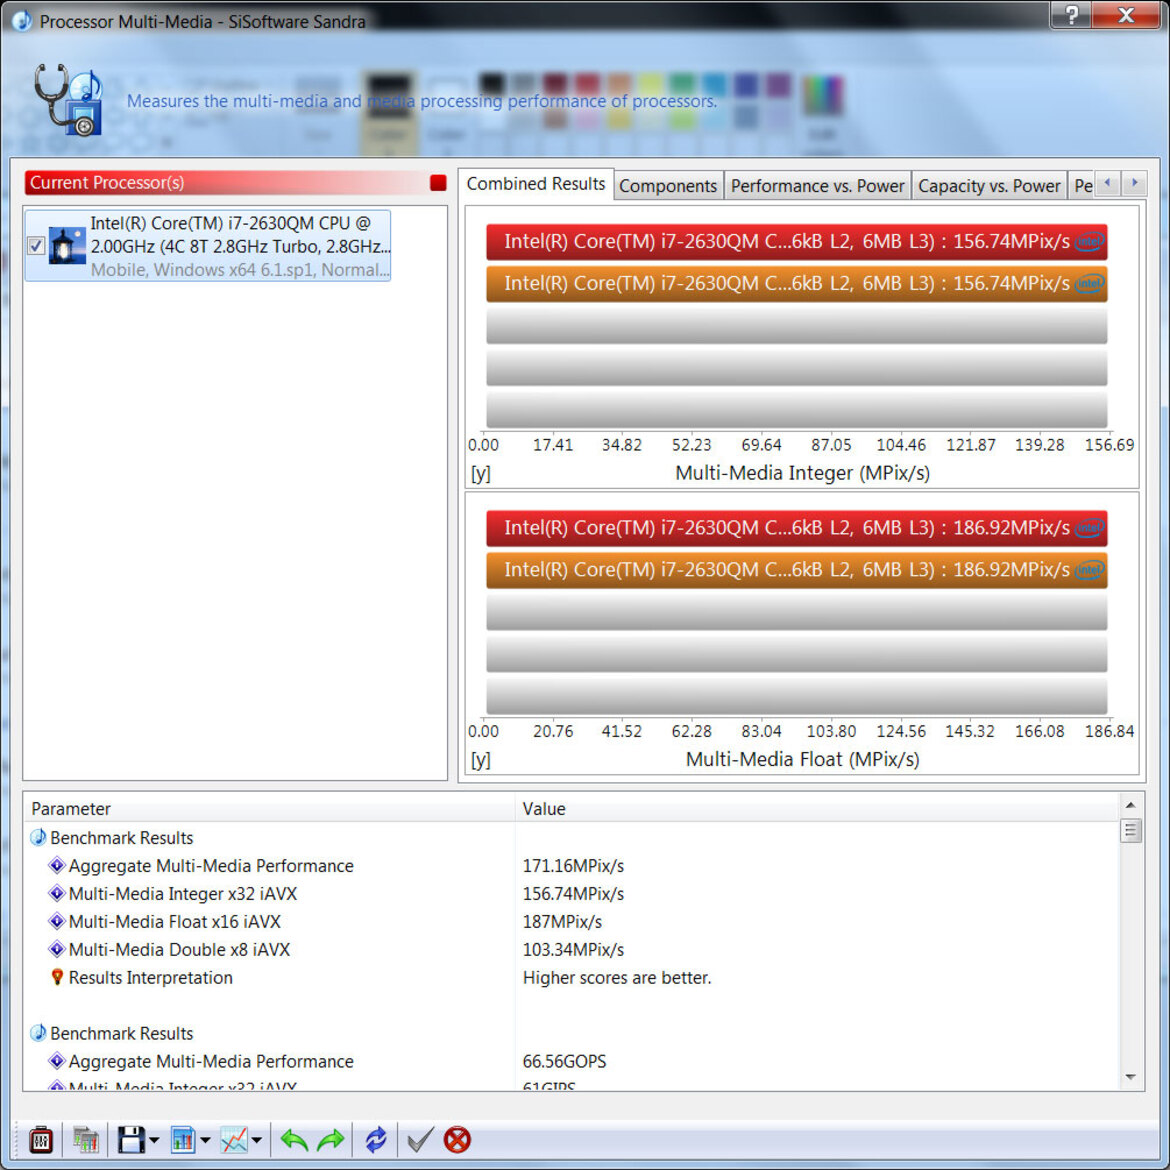Go back with the green left arrow
1170x1170 pixels.
coord(294,1139)
